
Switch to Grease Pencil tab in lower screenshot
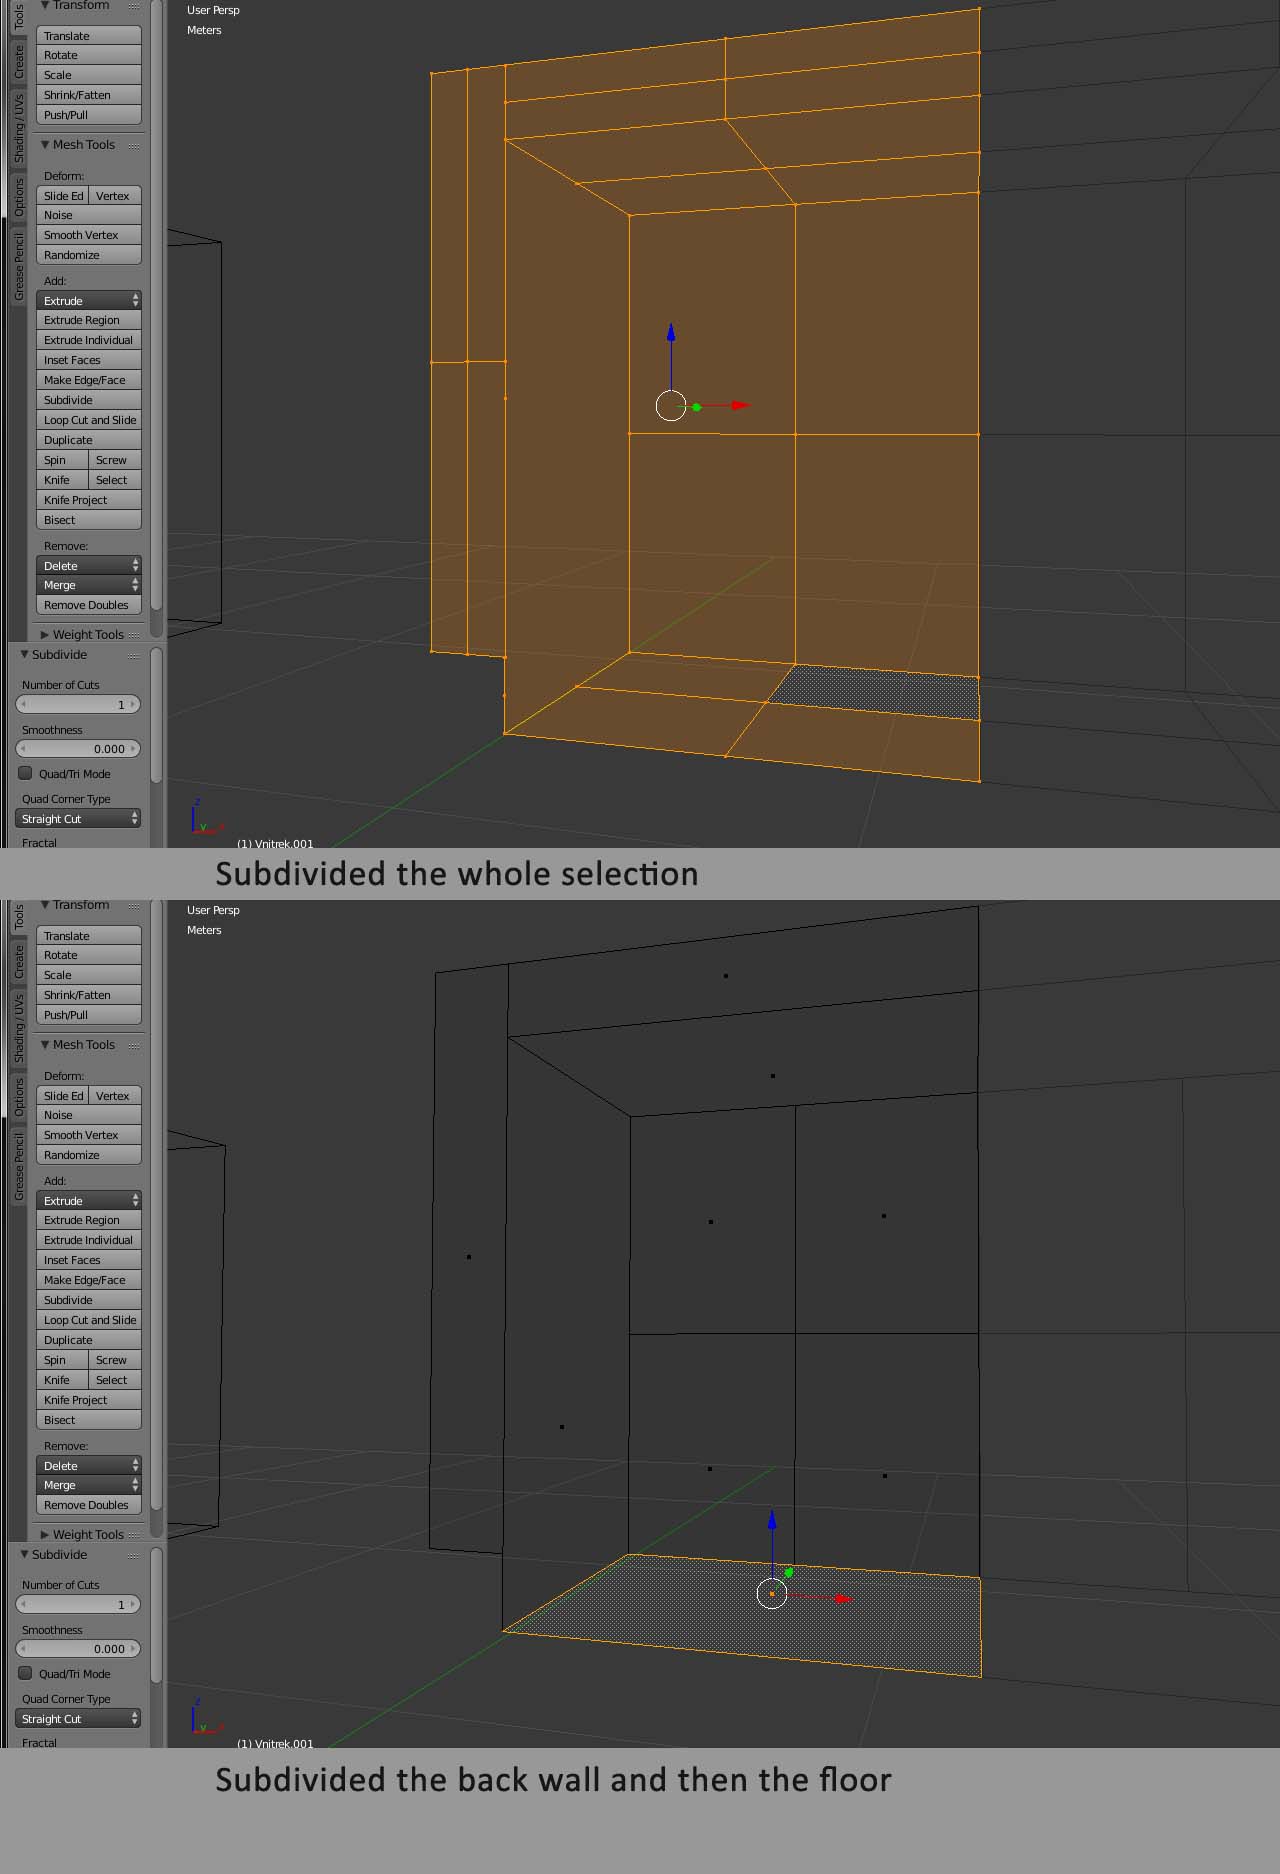pos(18,1166)
